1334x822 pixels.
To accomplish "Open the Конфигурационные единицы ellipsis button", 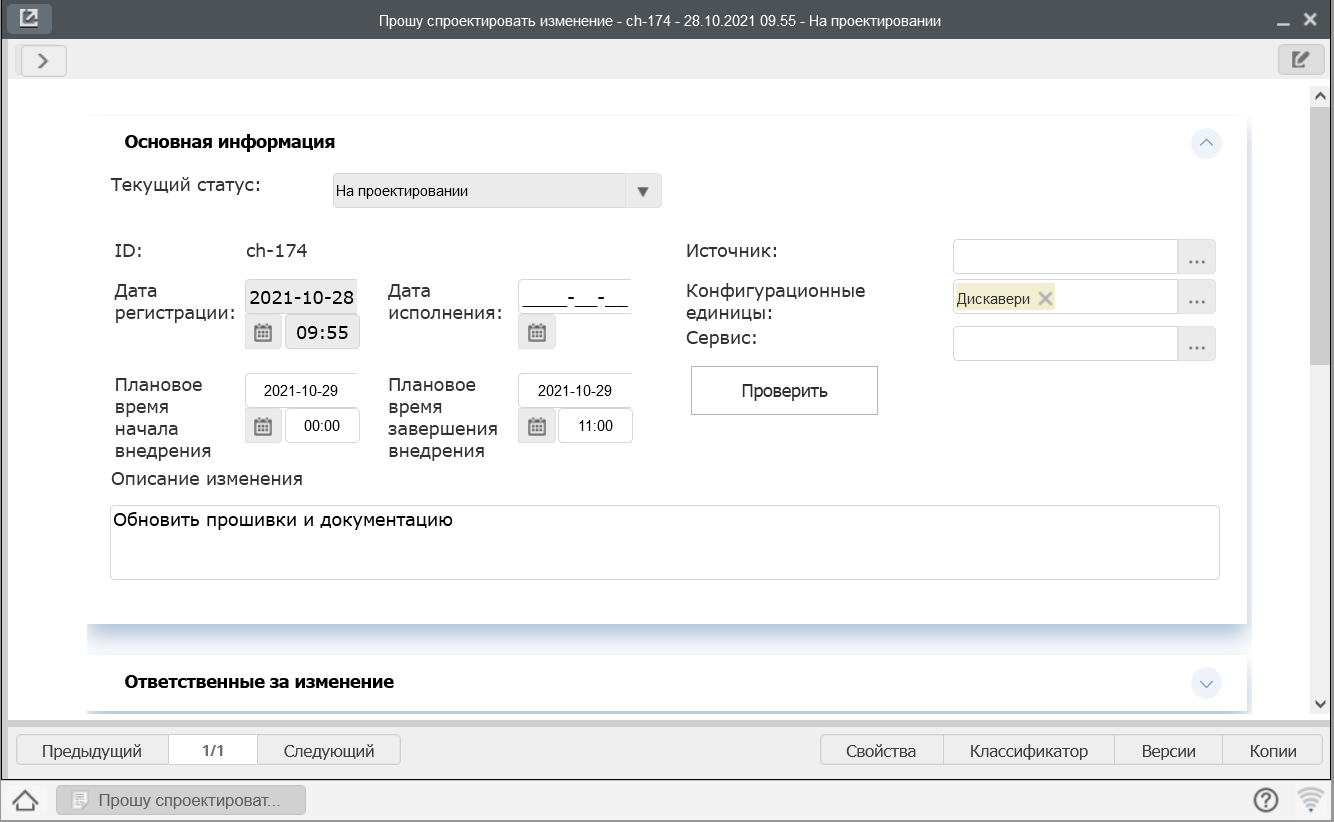I will point(1197,297).
